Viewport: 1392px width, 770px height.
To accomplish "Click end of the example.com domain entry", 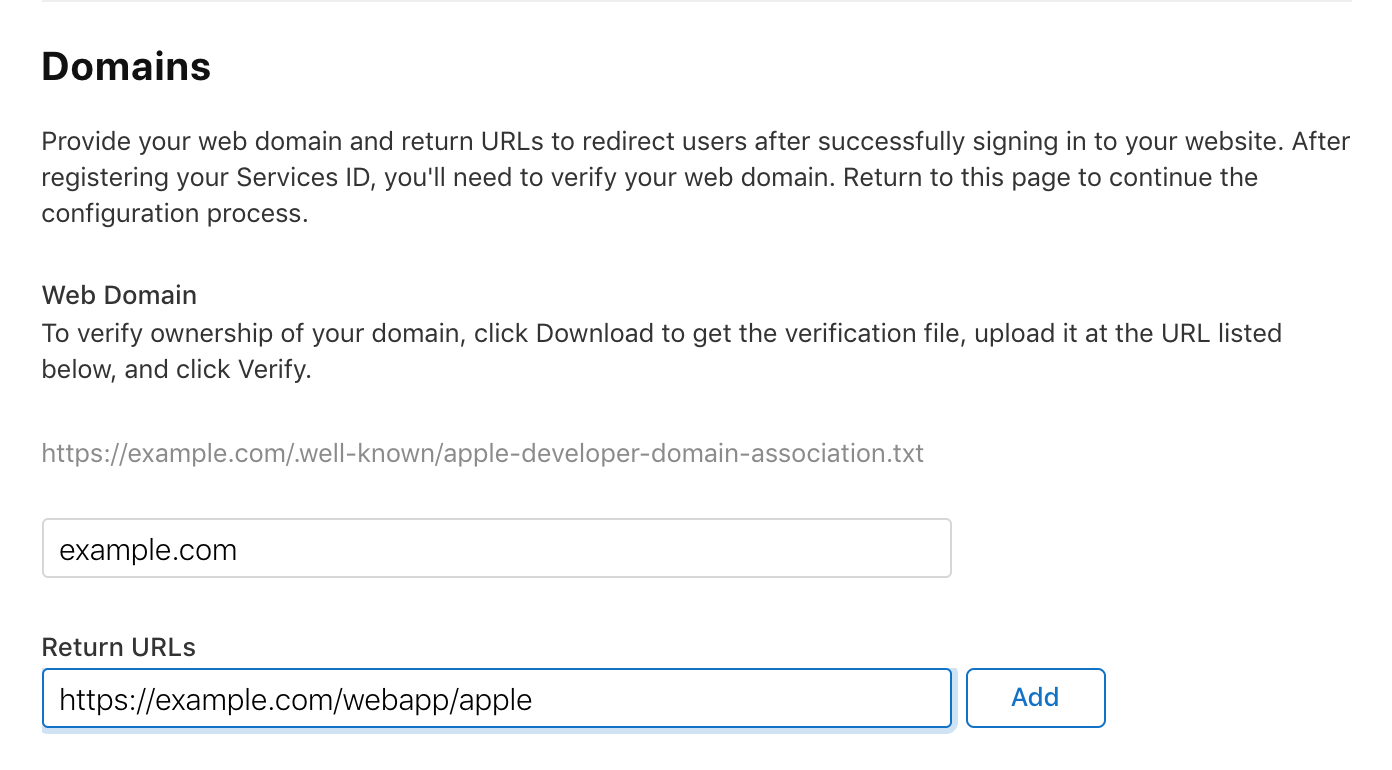I will click(240, 548).
